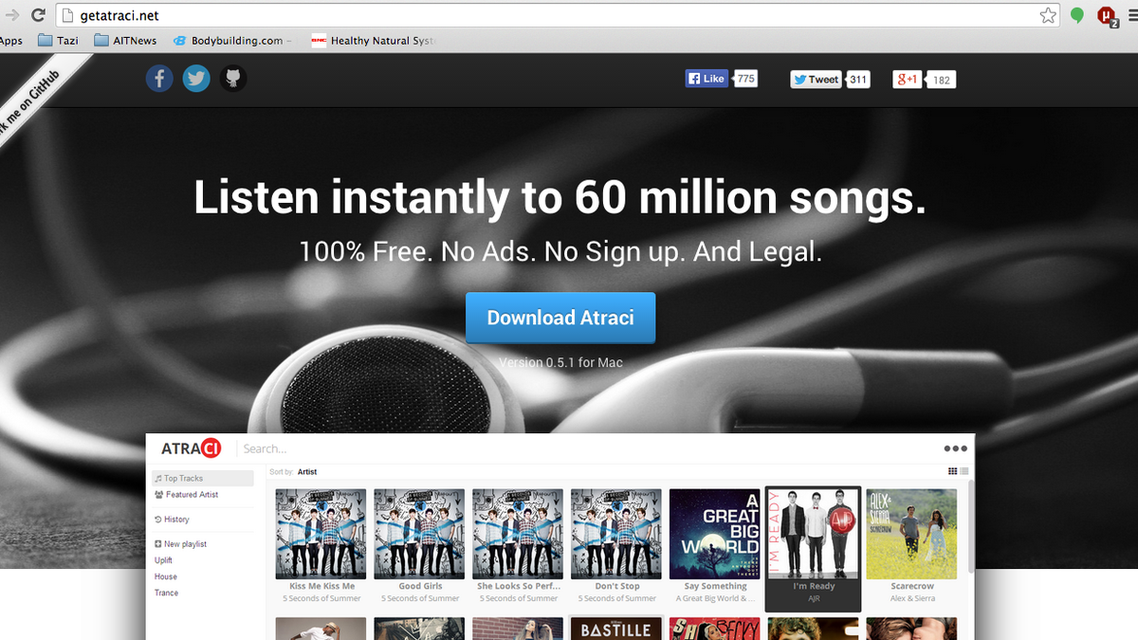The width and height of the screenshot is (1138, 640).
Task: Select Top Tracks in the sidebar
Action: point(202,478)
